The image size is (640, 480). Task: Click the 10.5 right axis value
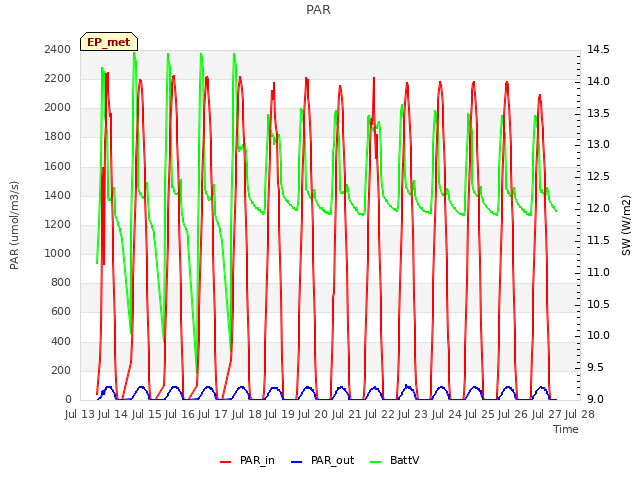[598, 304]
